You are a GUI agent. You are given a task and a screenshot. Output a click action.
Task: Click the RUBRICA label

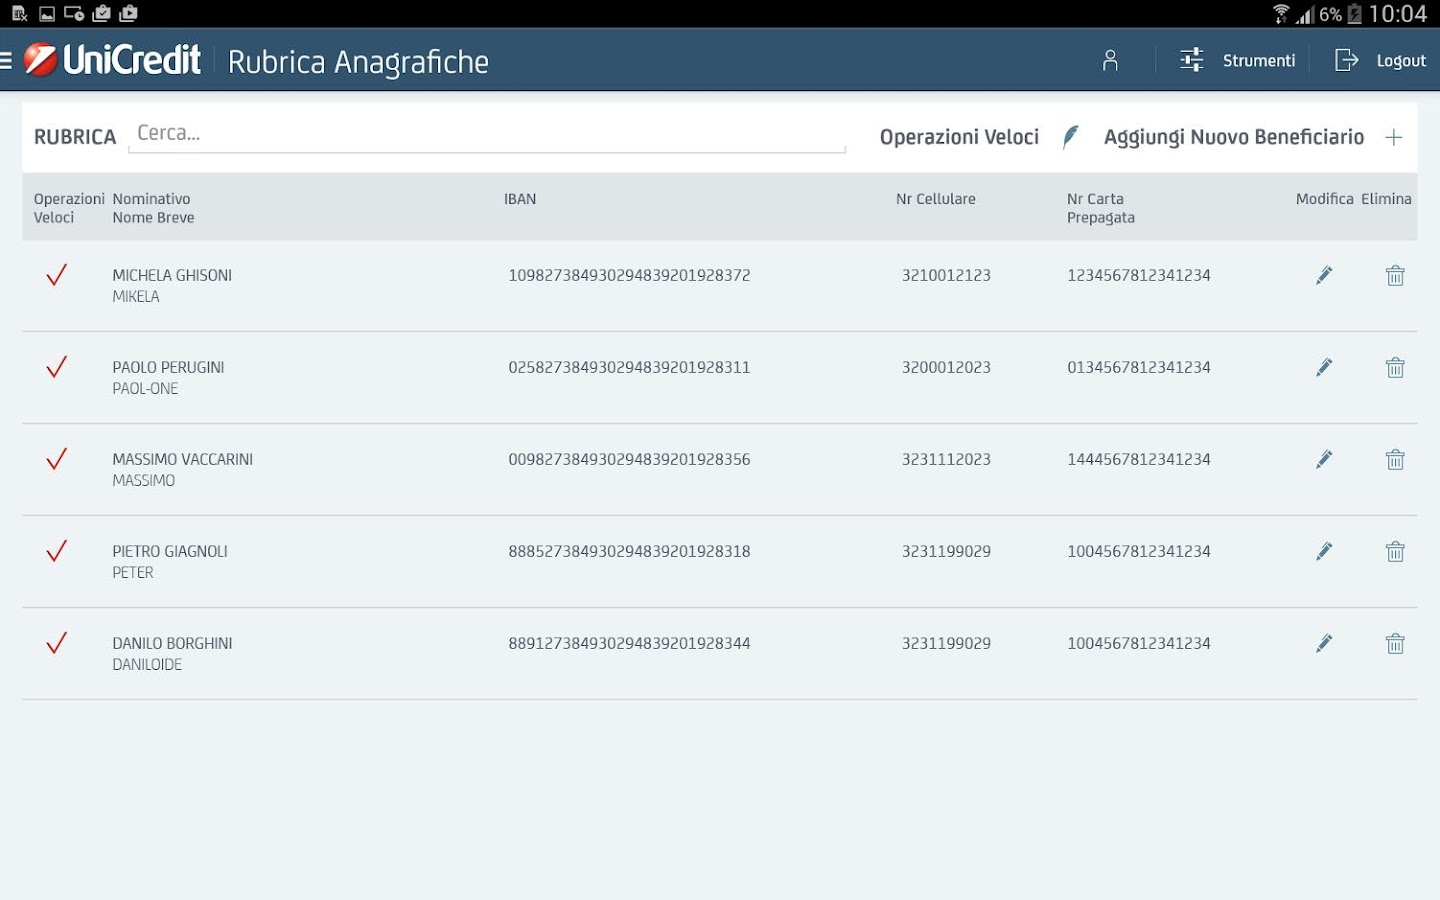75,137
